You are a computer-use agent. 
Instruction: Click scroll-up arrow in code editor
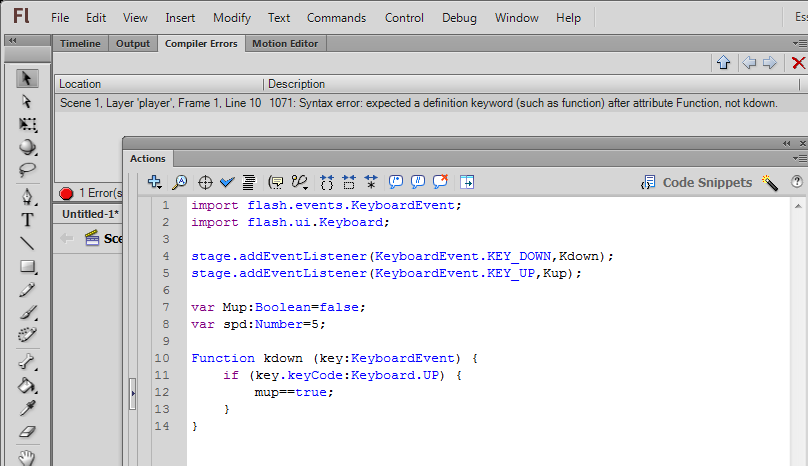point(798,206)
